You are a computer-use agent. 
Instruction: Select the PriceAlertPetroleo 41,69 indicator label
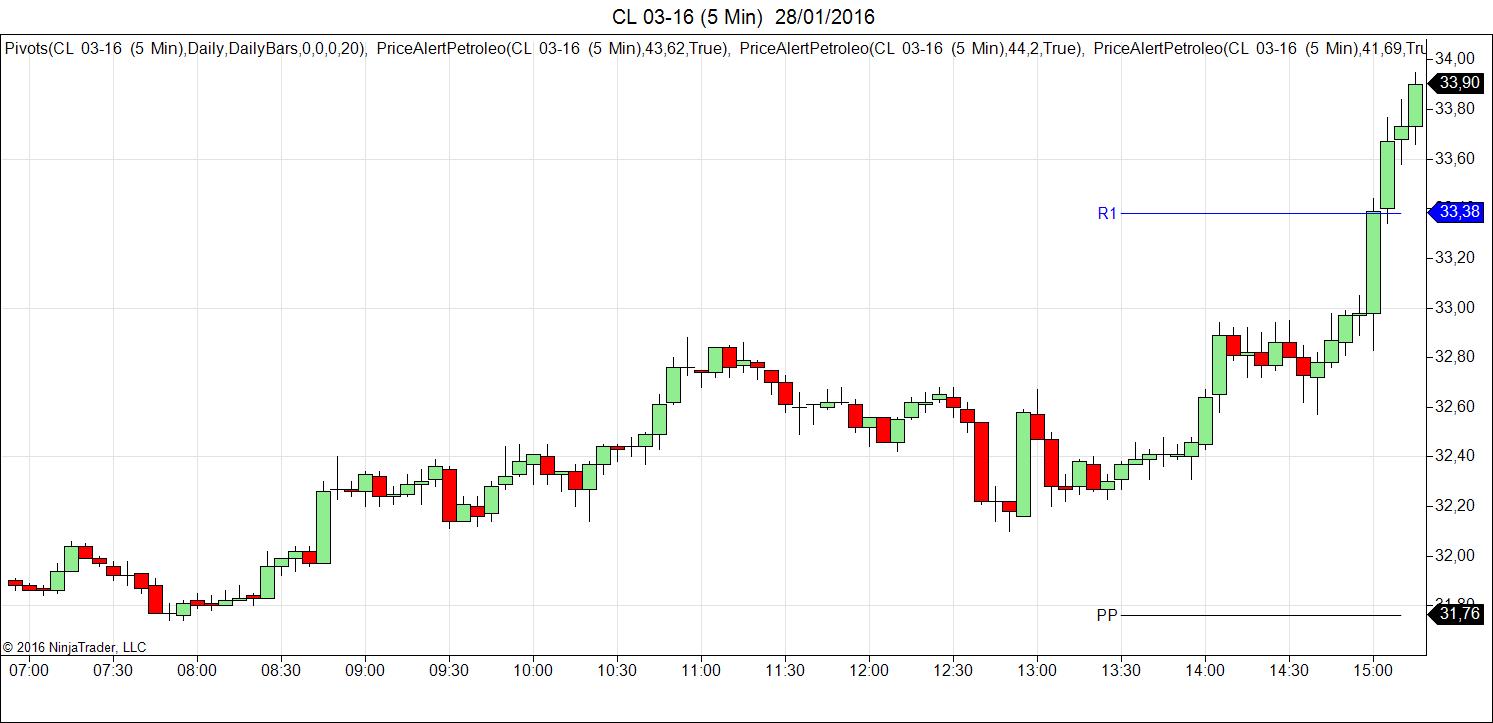pos(1261,48)
